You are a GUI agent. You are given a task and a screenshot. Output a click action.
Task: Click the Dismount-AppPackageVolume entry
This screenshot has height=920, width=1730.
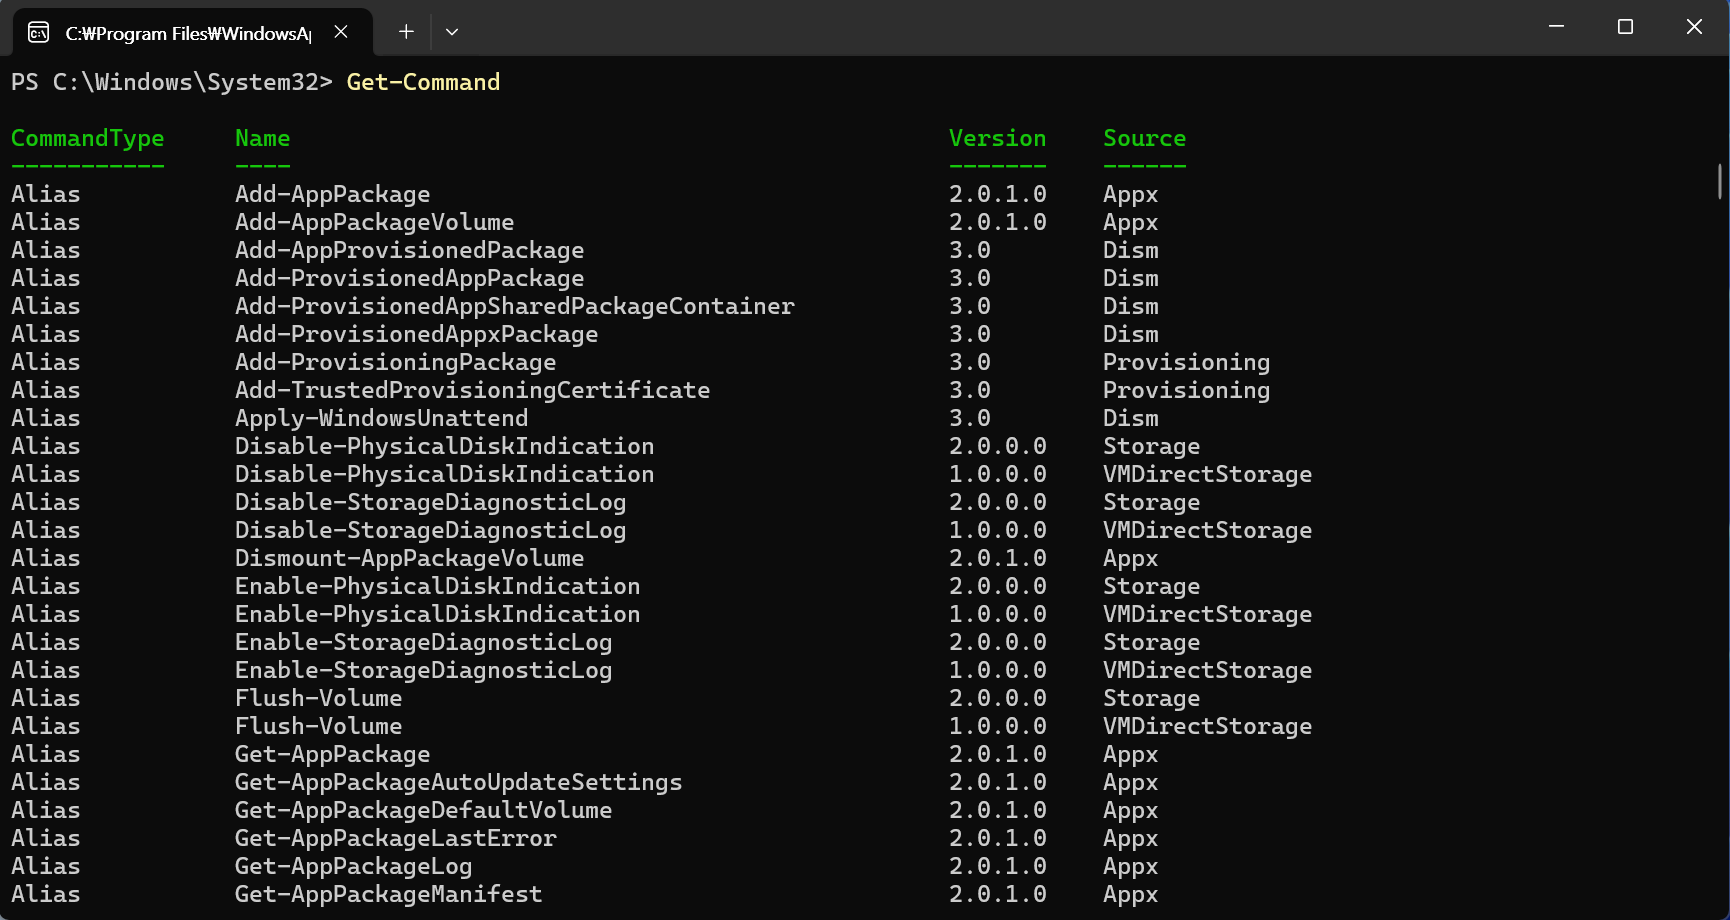coord(410,558)
